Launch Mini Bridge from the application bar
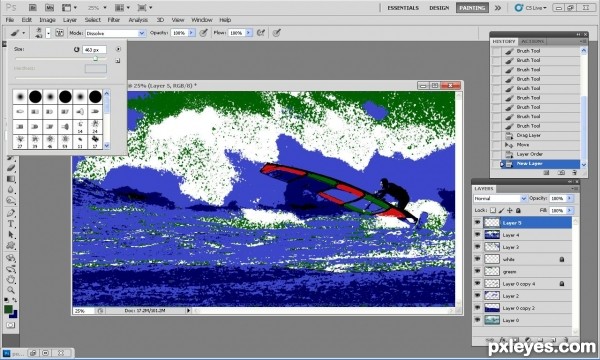This screenshot has width=600, height=360. [49, 7]
